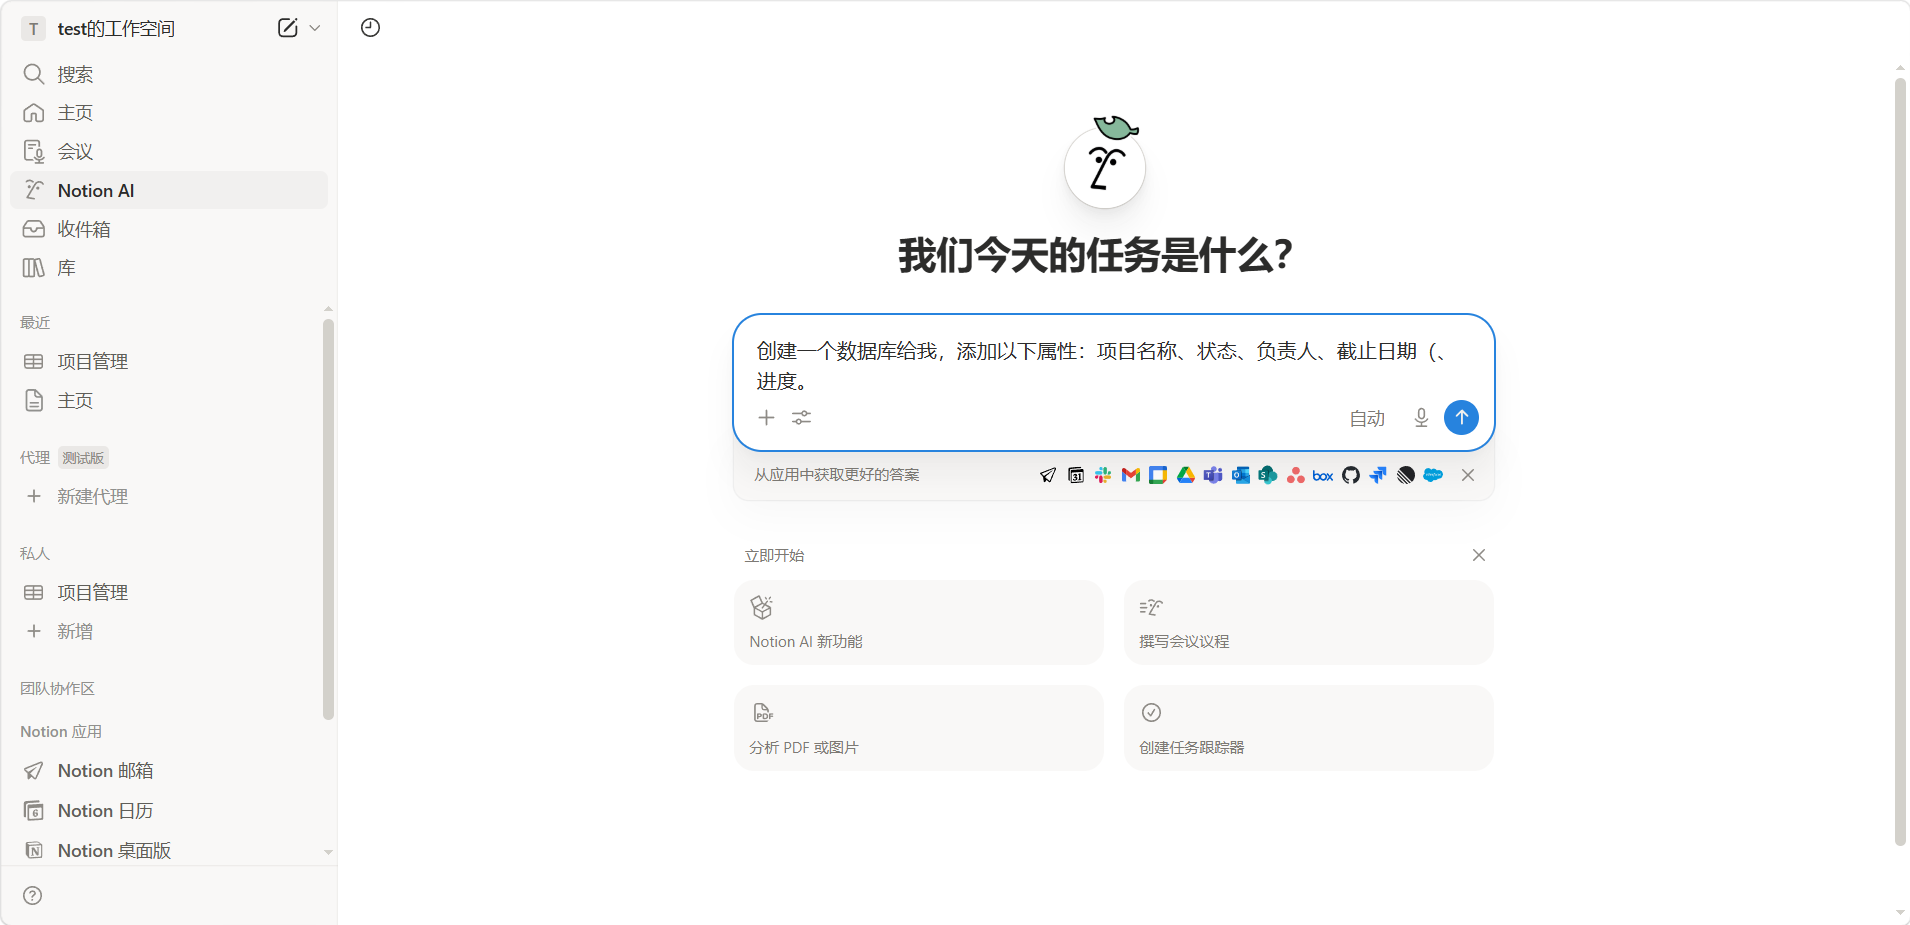
Task: Click inside the AI prompt text field
Action: click(x=1100, y=365)
